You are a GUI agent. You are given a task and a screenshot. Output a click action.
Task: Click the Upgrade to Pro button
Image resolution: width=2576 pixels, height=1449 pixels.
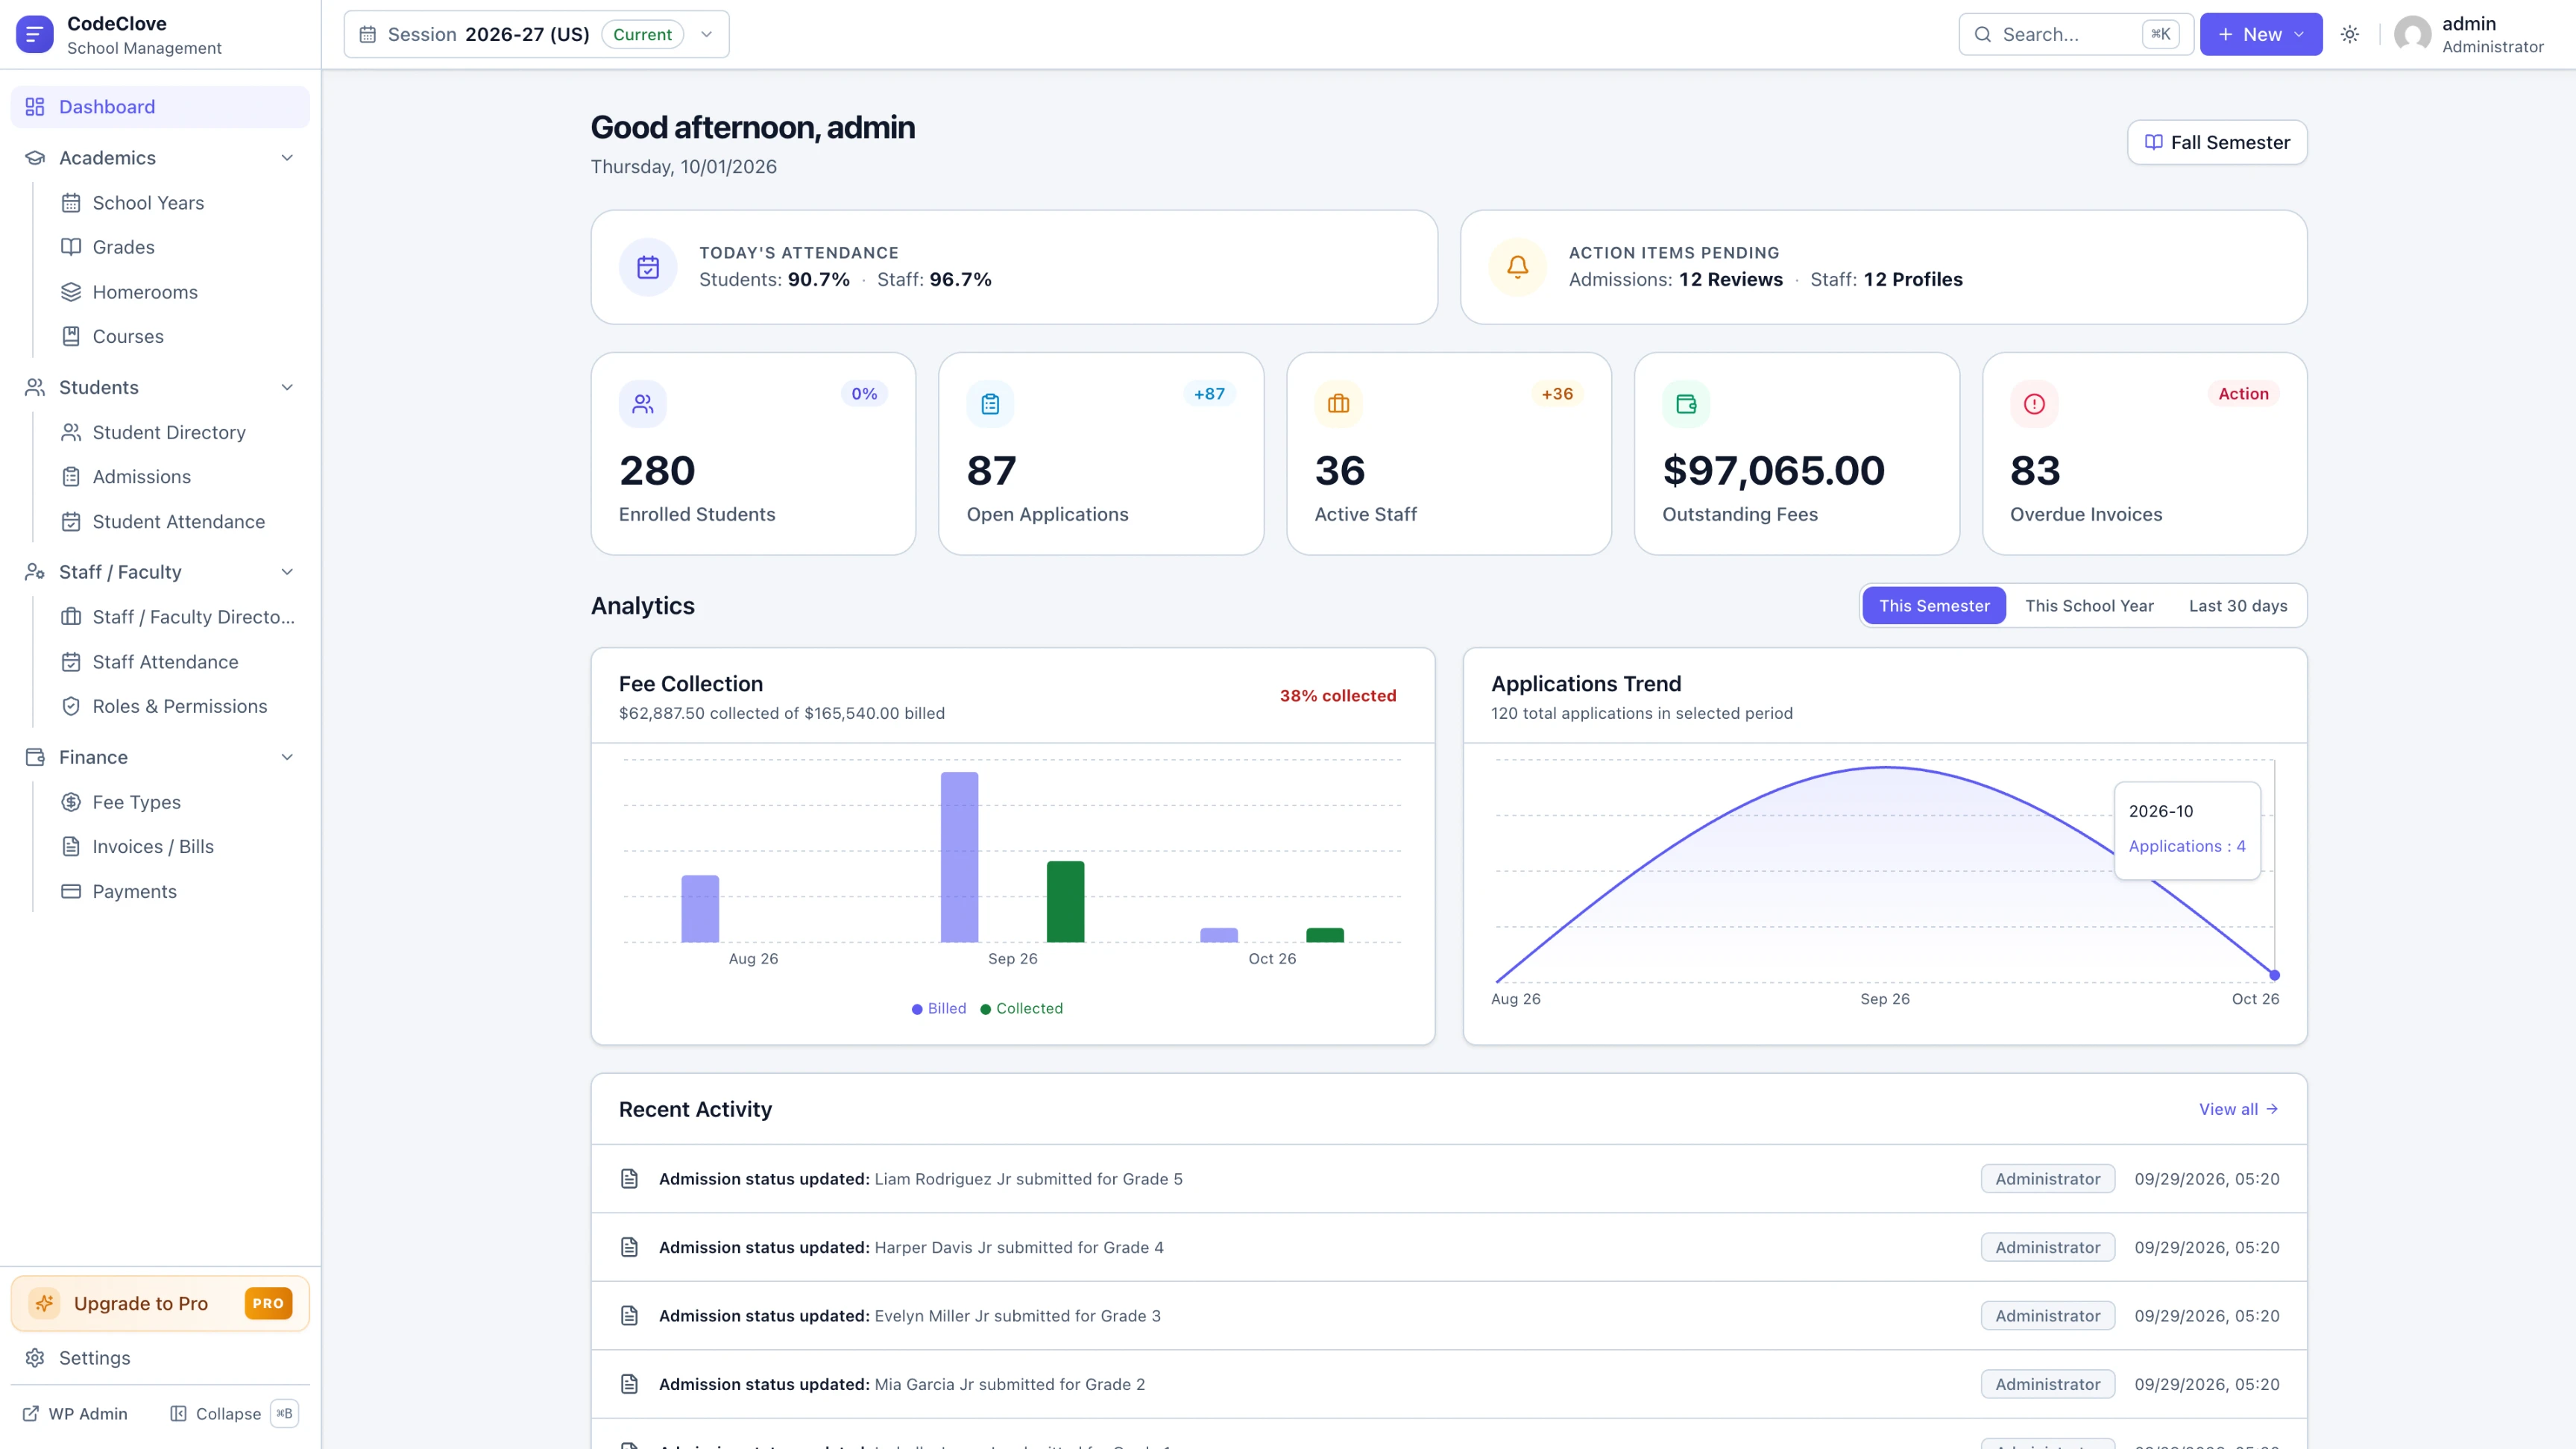tap(160, 1303)
